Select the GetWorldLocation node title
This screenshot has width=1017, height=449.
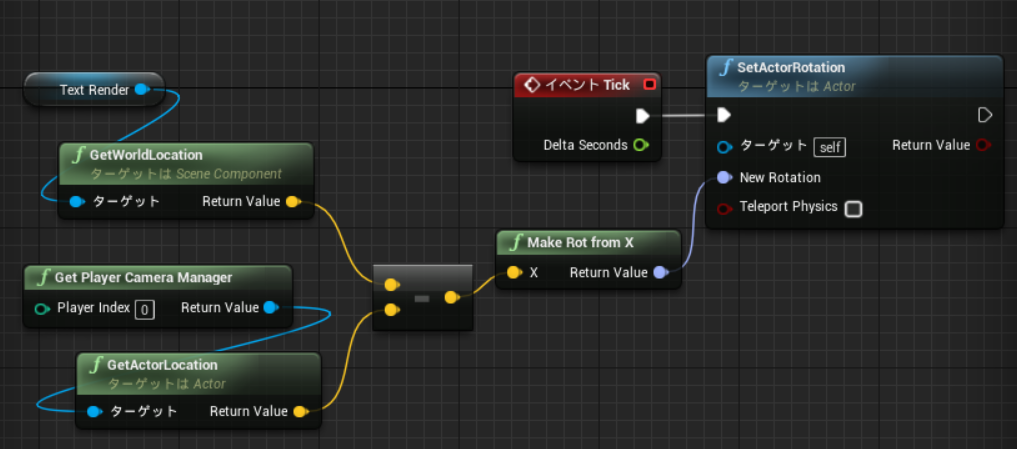146,155
